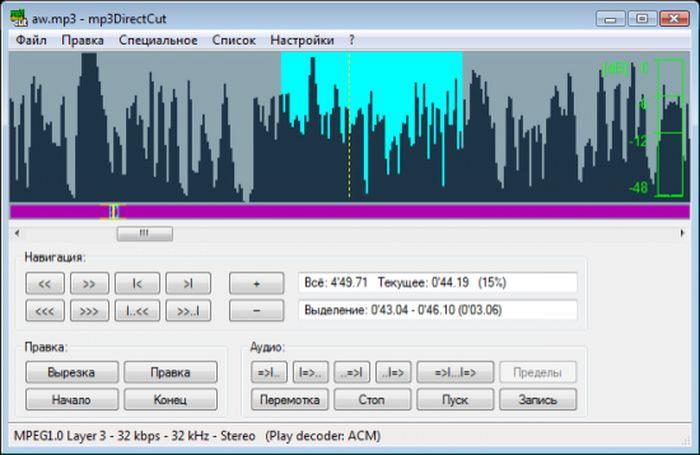
Task: Start playback with Пуск button
Action: (455, 399)
